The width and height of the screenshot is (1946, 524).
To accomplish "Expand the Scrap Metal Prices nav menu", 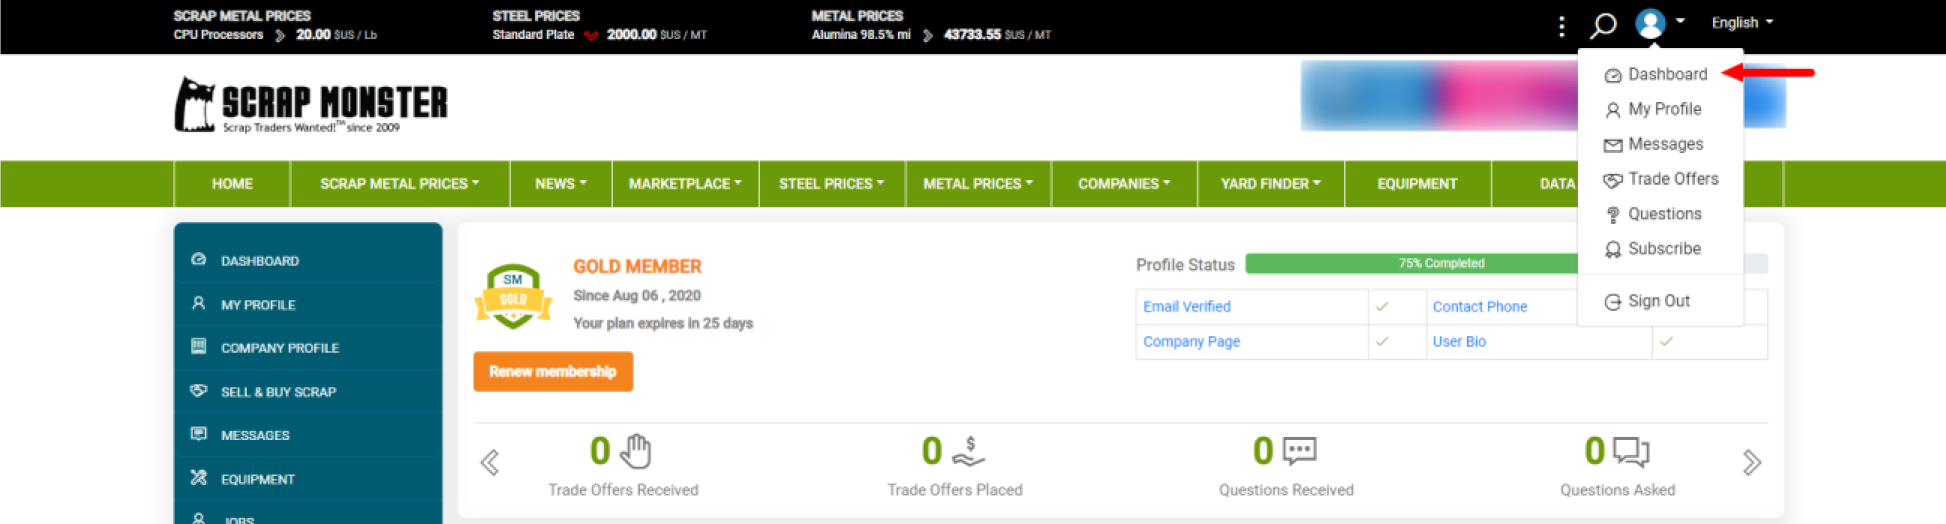I will [399, 184].
